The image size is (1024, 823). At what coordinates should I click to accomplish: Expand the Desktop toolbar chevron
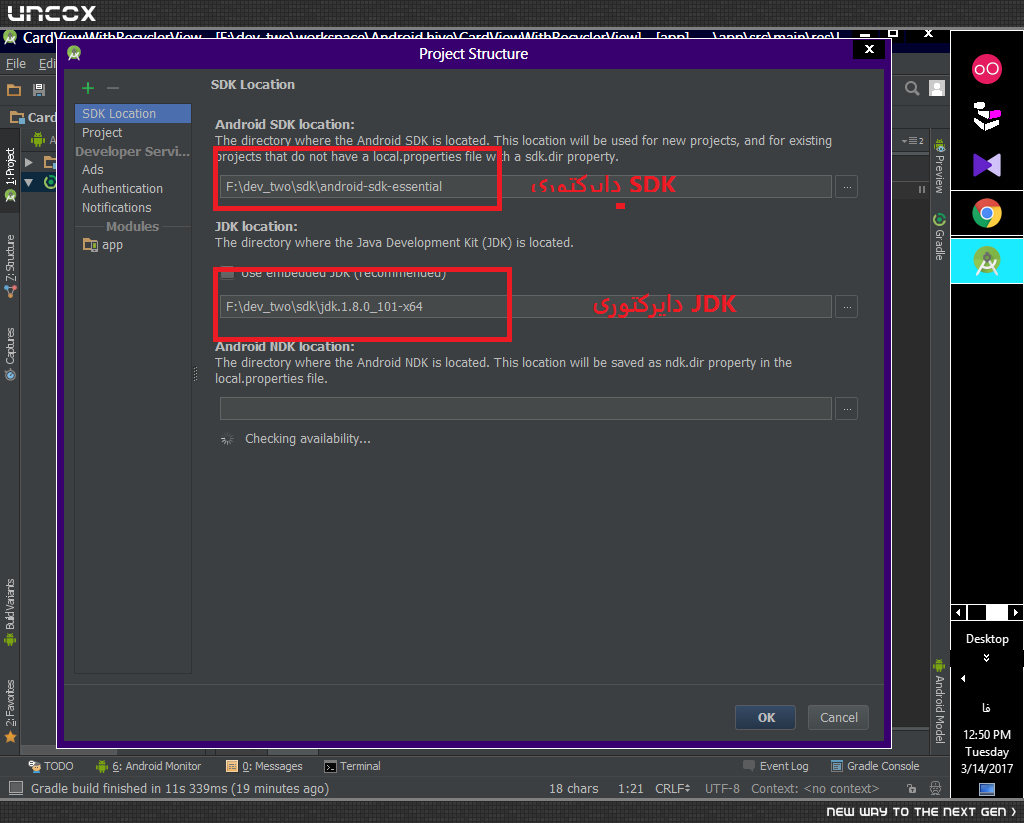pyautogui.click(x=986, y=658)
